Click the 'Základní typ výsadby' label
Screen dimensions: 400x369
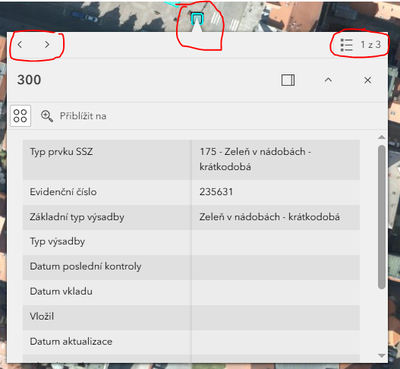point(77,217)
